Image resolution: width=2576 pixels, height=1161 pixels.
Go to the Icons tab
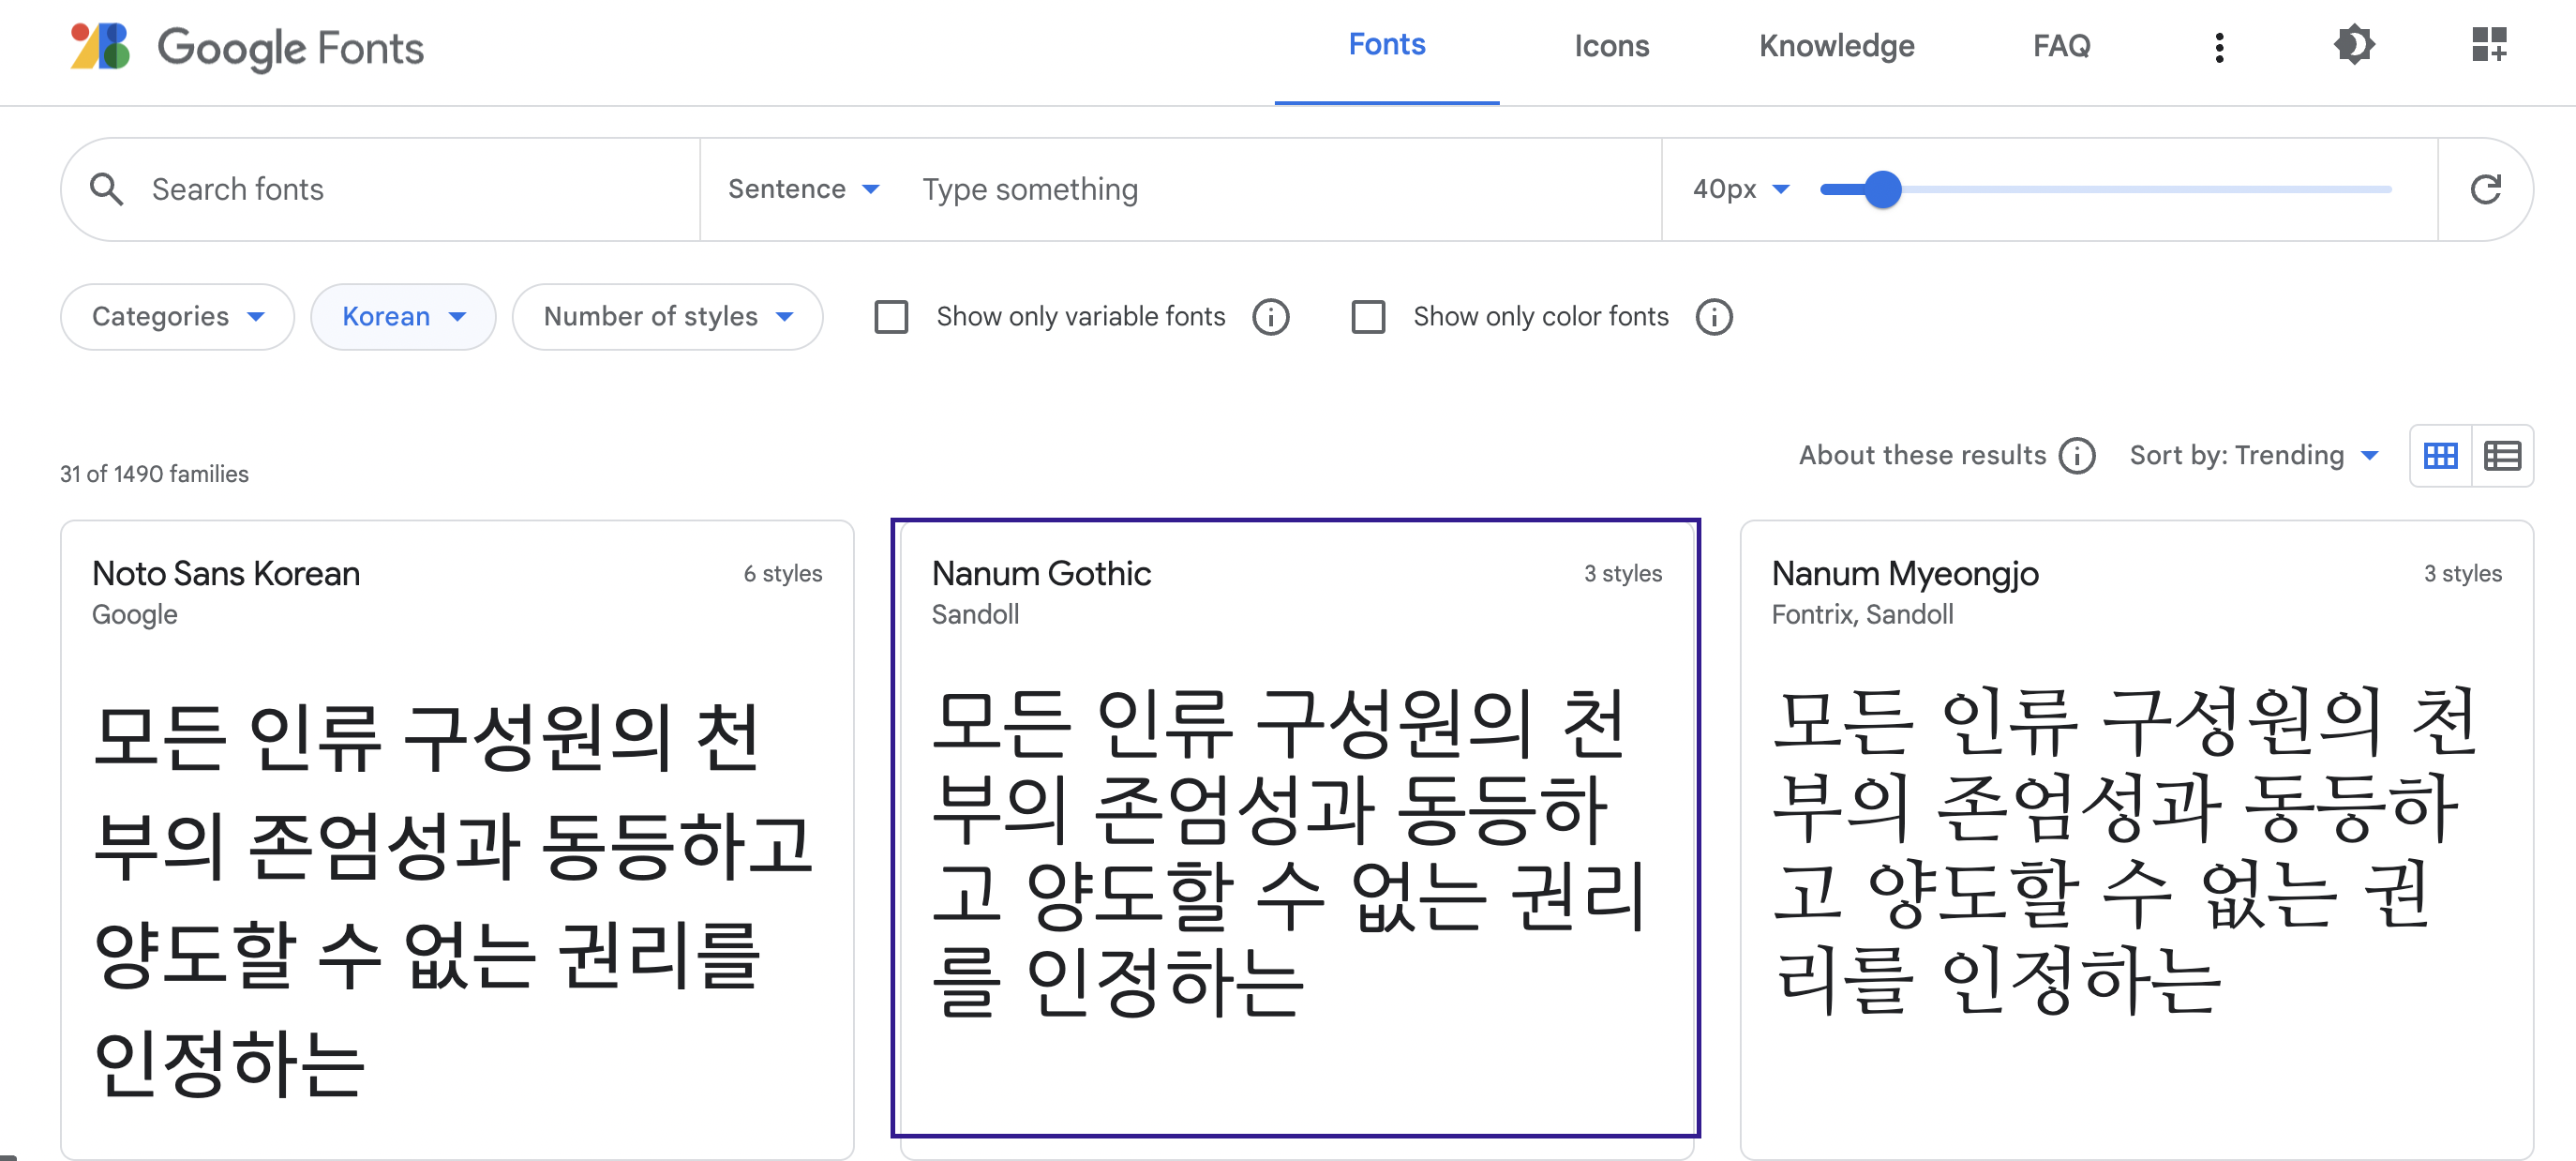[1611, 46]
